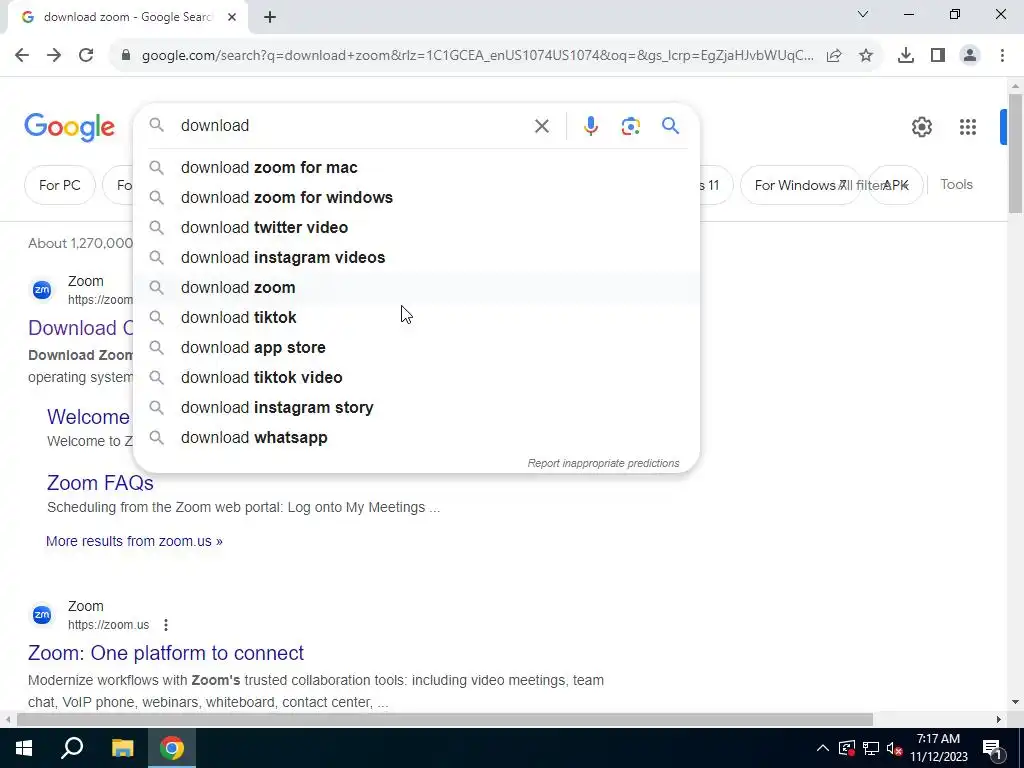Choose suggestion download tiktok video
This screenshot has width=1024, height=768.
tap(416, 378)
